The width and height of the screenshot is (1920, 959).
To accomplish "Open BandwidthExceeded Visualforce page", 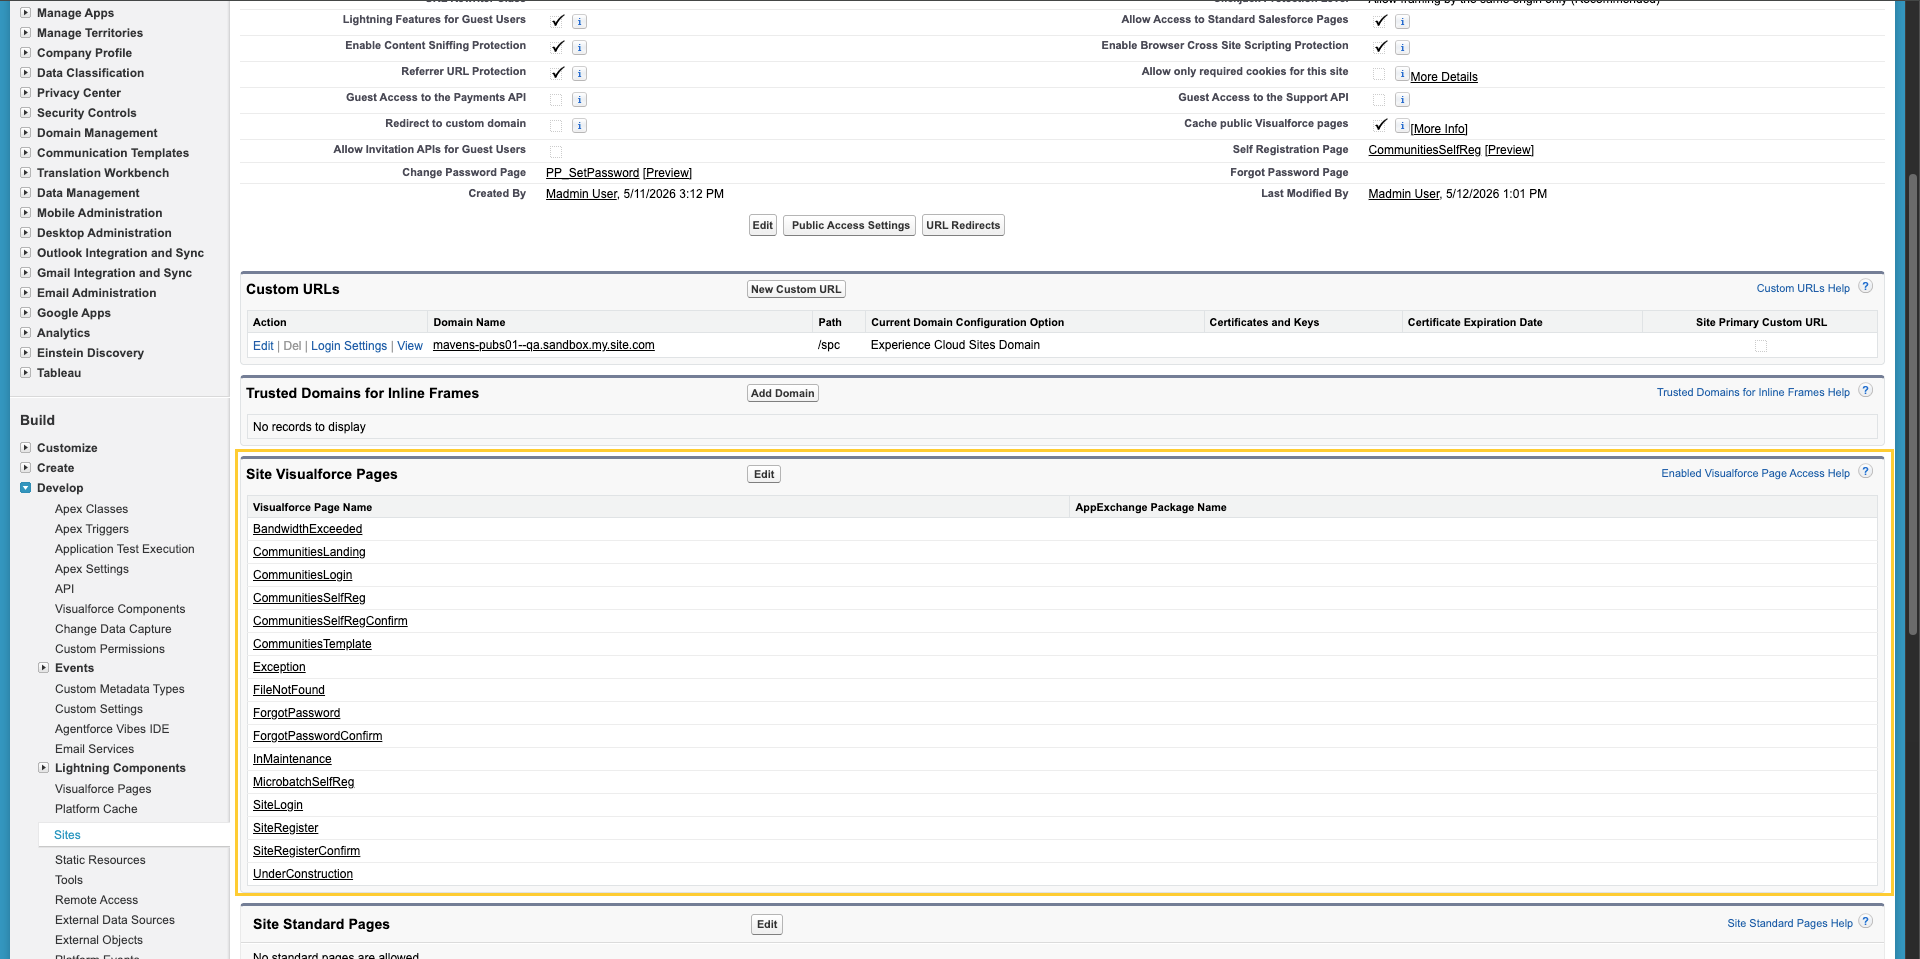I will point(307,529).
